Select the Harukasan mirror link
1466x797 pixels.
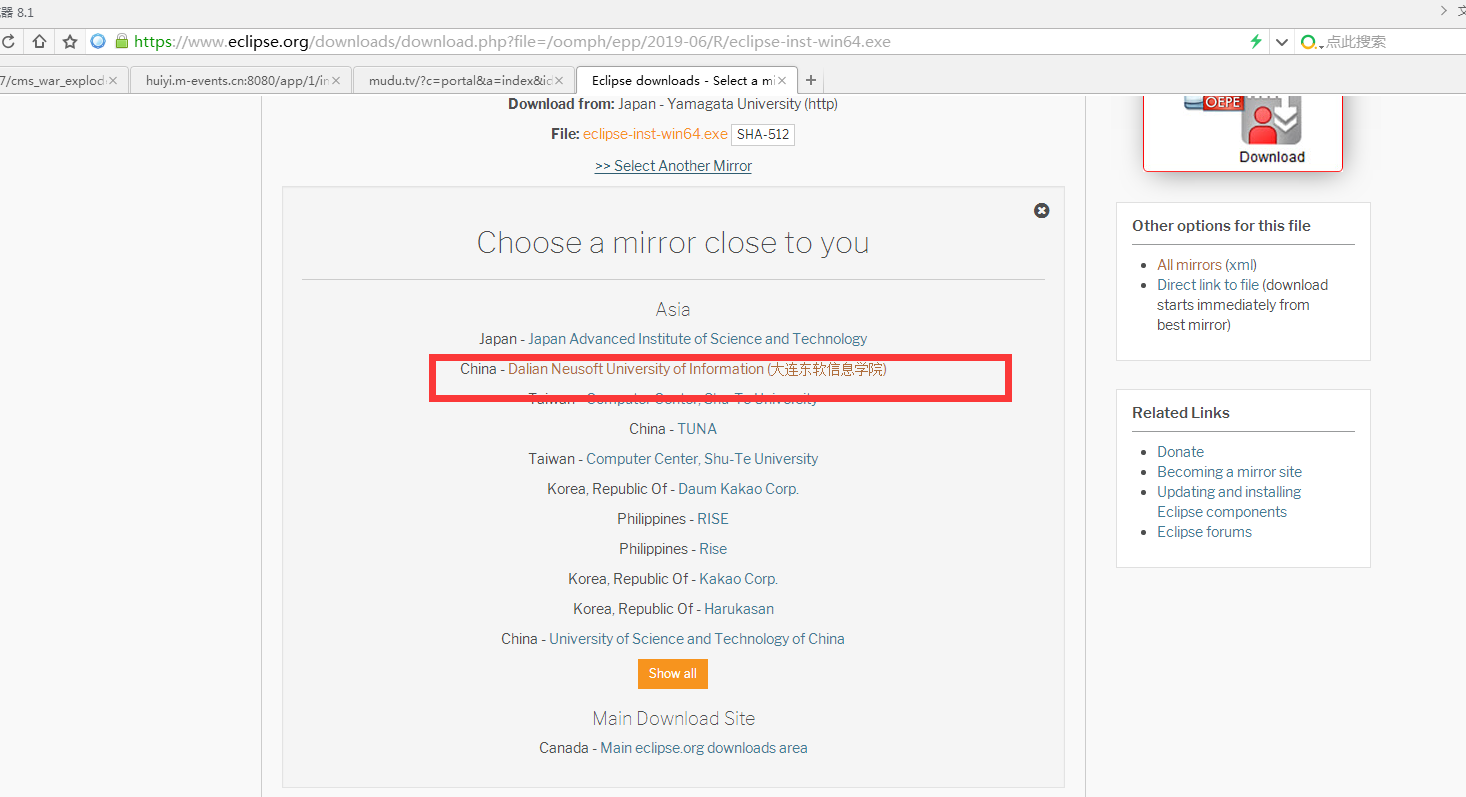739,609
